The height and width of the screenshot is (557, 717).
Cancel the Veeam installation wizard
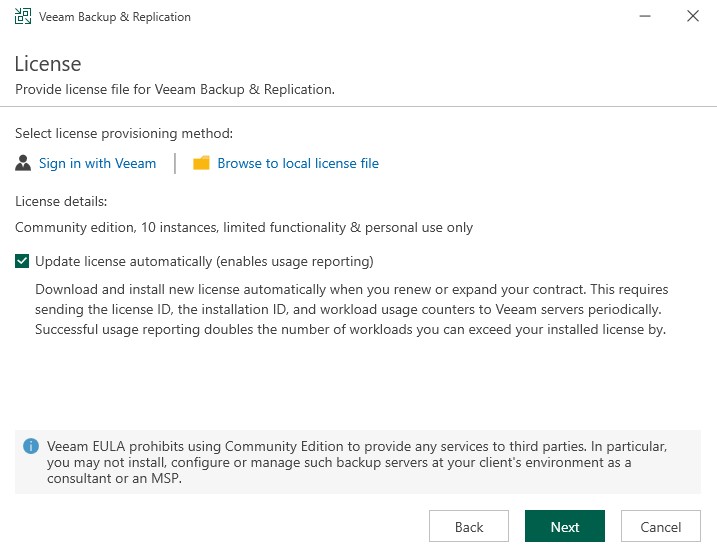click(660, 527)
